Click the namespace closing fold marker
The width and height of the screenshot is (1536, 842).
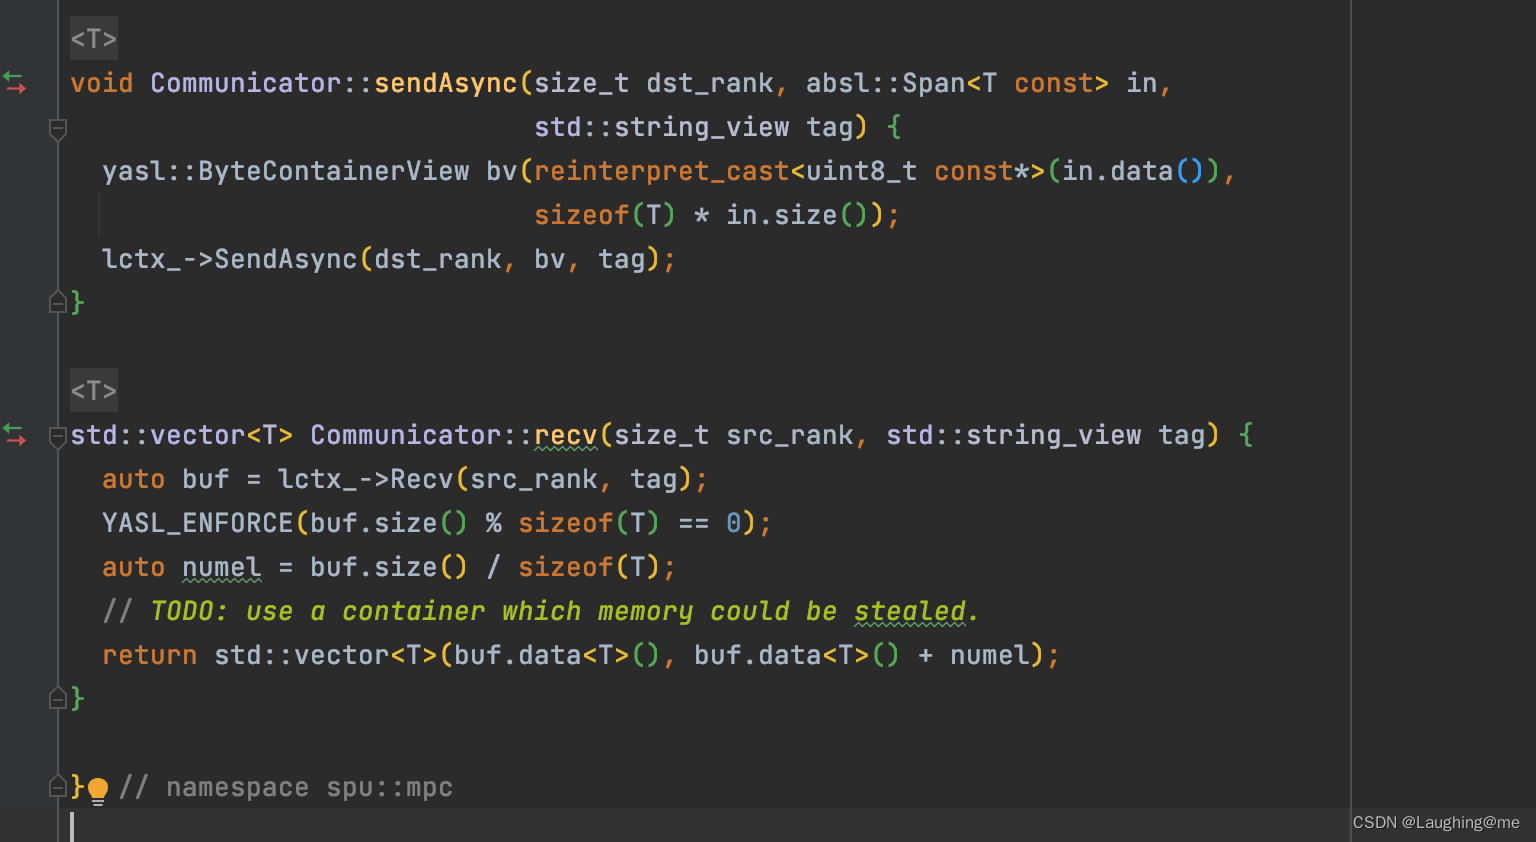point(58,787)
